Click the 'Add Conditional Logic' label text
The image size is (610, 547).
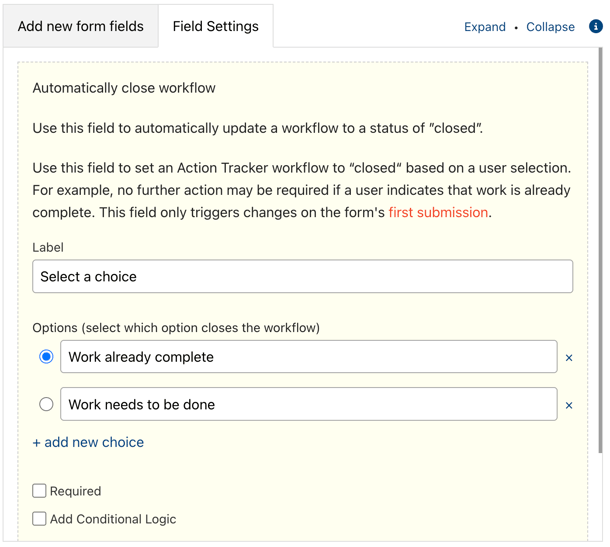click(x=113, y=519)
